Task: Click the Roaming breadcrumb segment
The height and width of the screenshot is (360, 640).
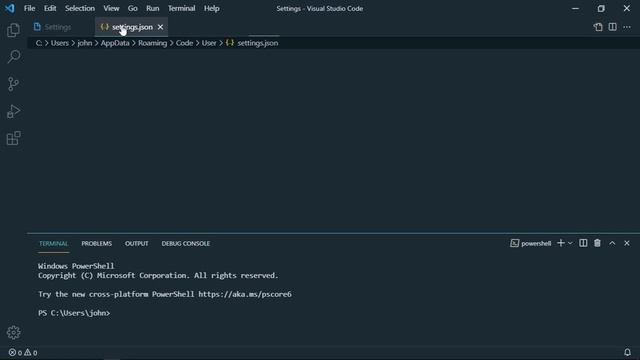Action: click(x=152, y=43)
